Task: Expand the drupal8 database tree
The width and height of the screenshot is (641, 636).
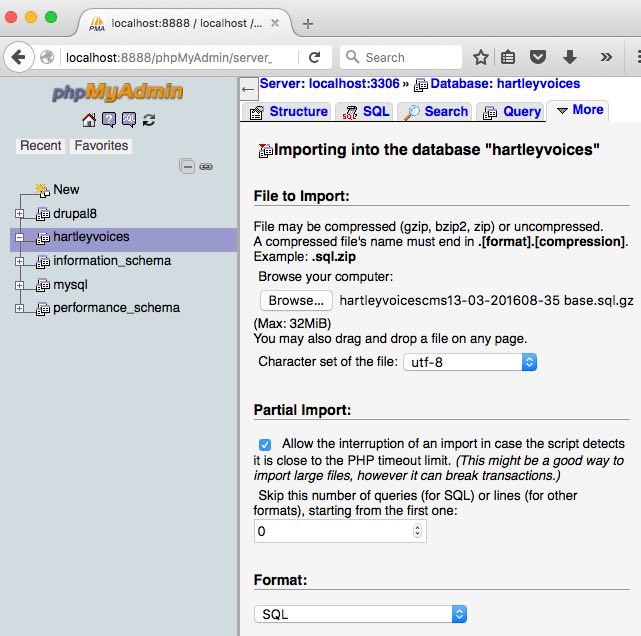Action: click(19, 213)
